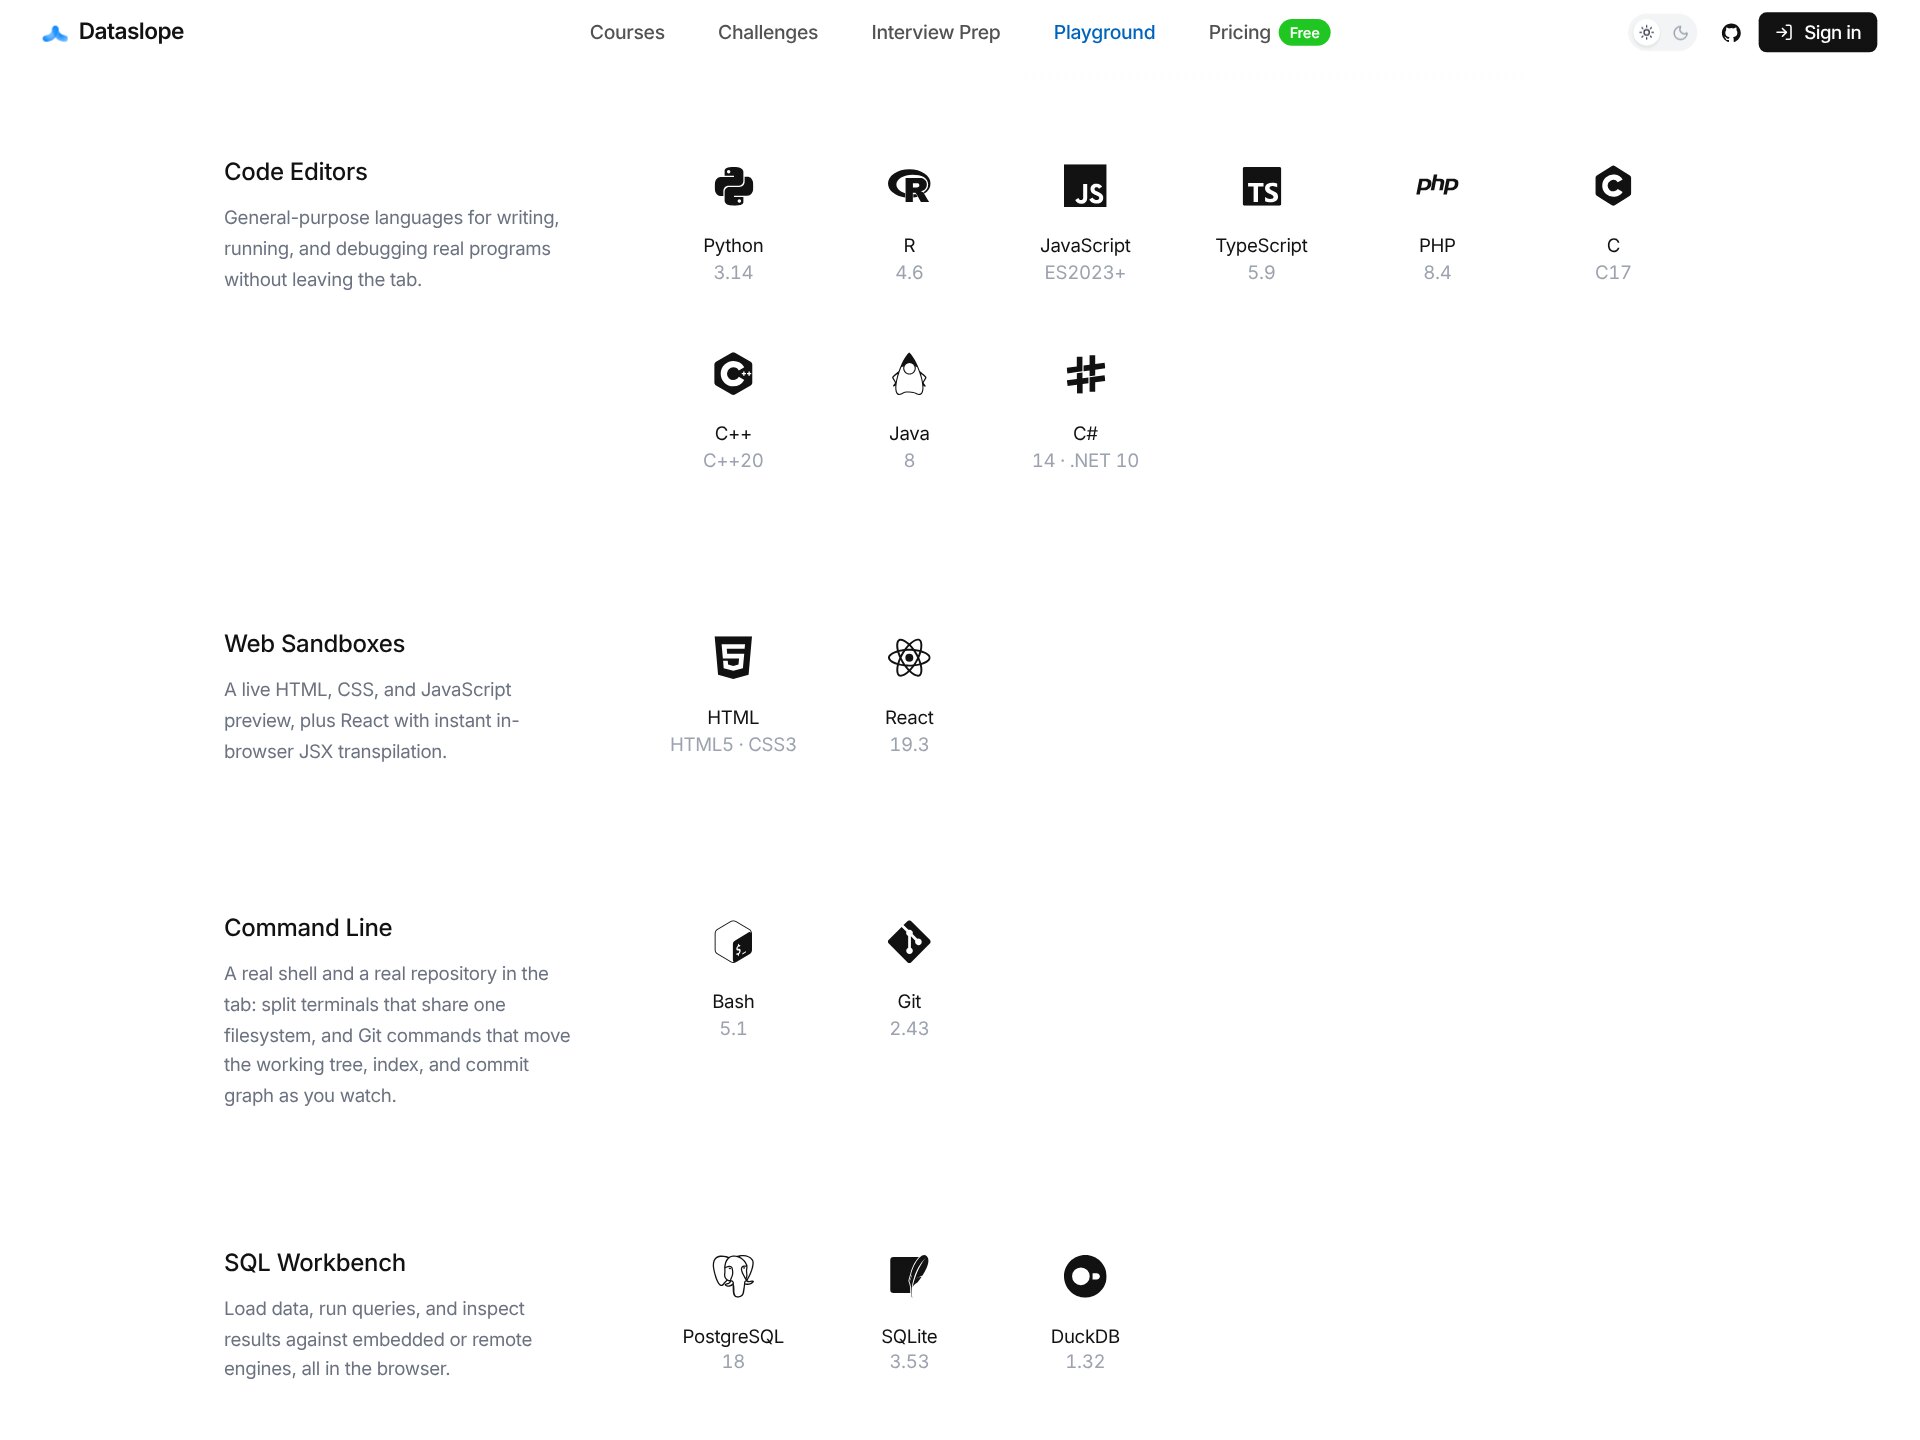Launch the R language editor icon
Screen dimensions: 1920x1440
909,186
